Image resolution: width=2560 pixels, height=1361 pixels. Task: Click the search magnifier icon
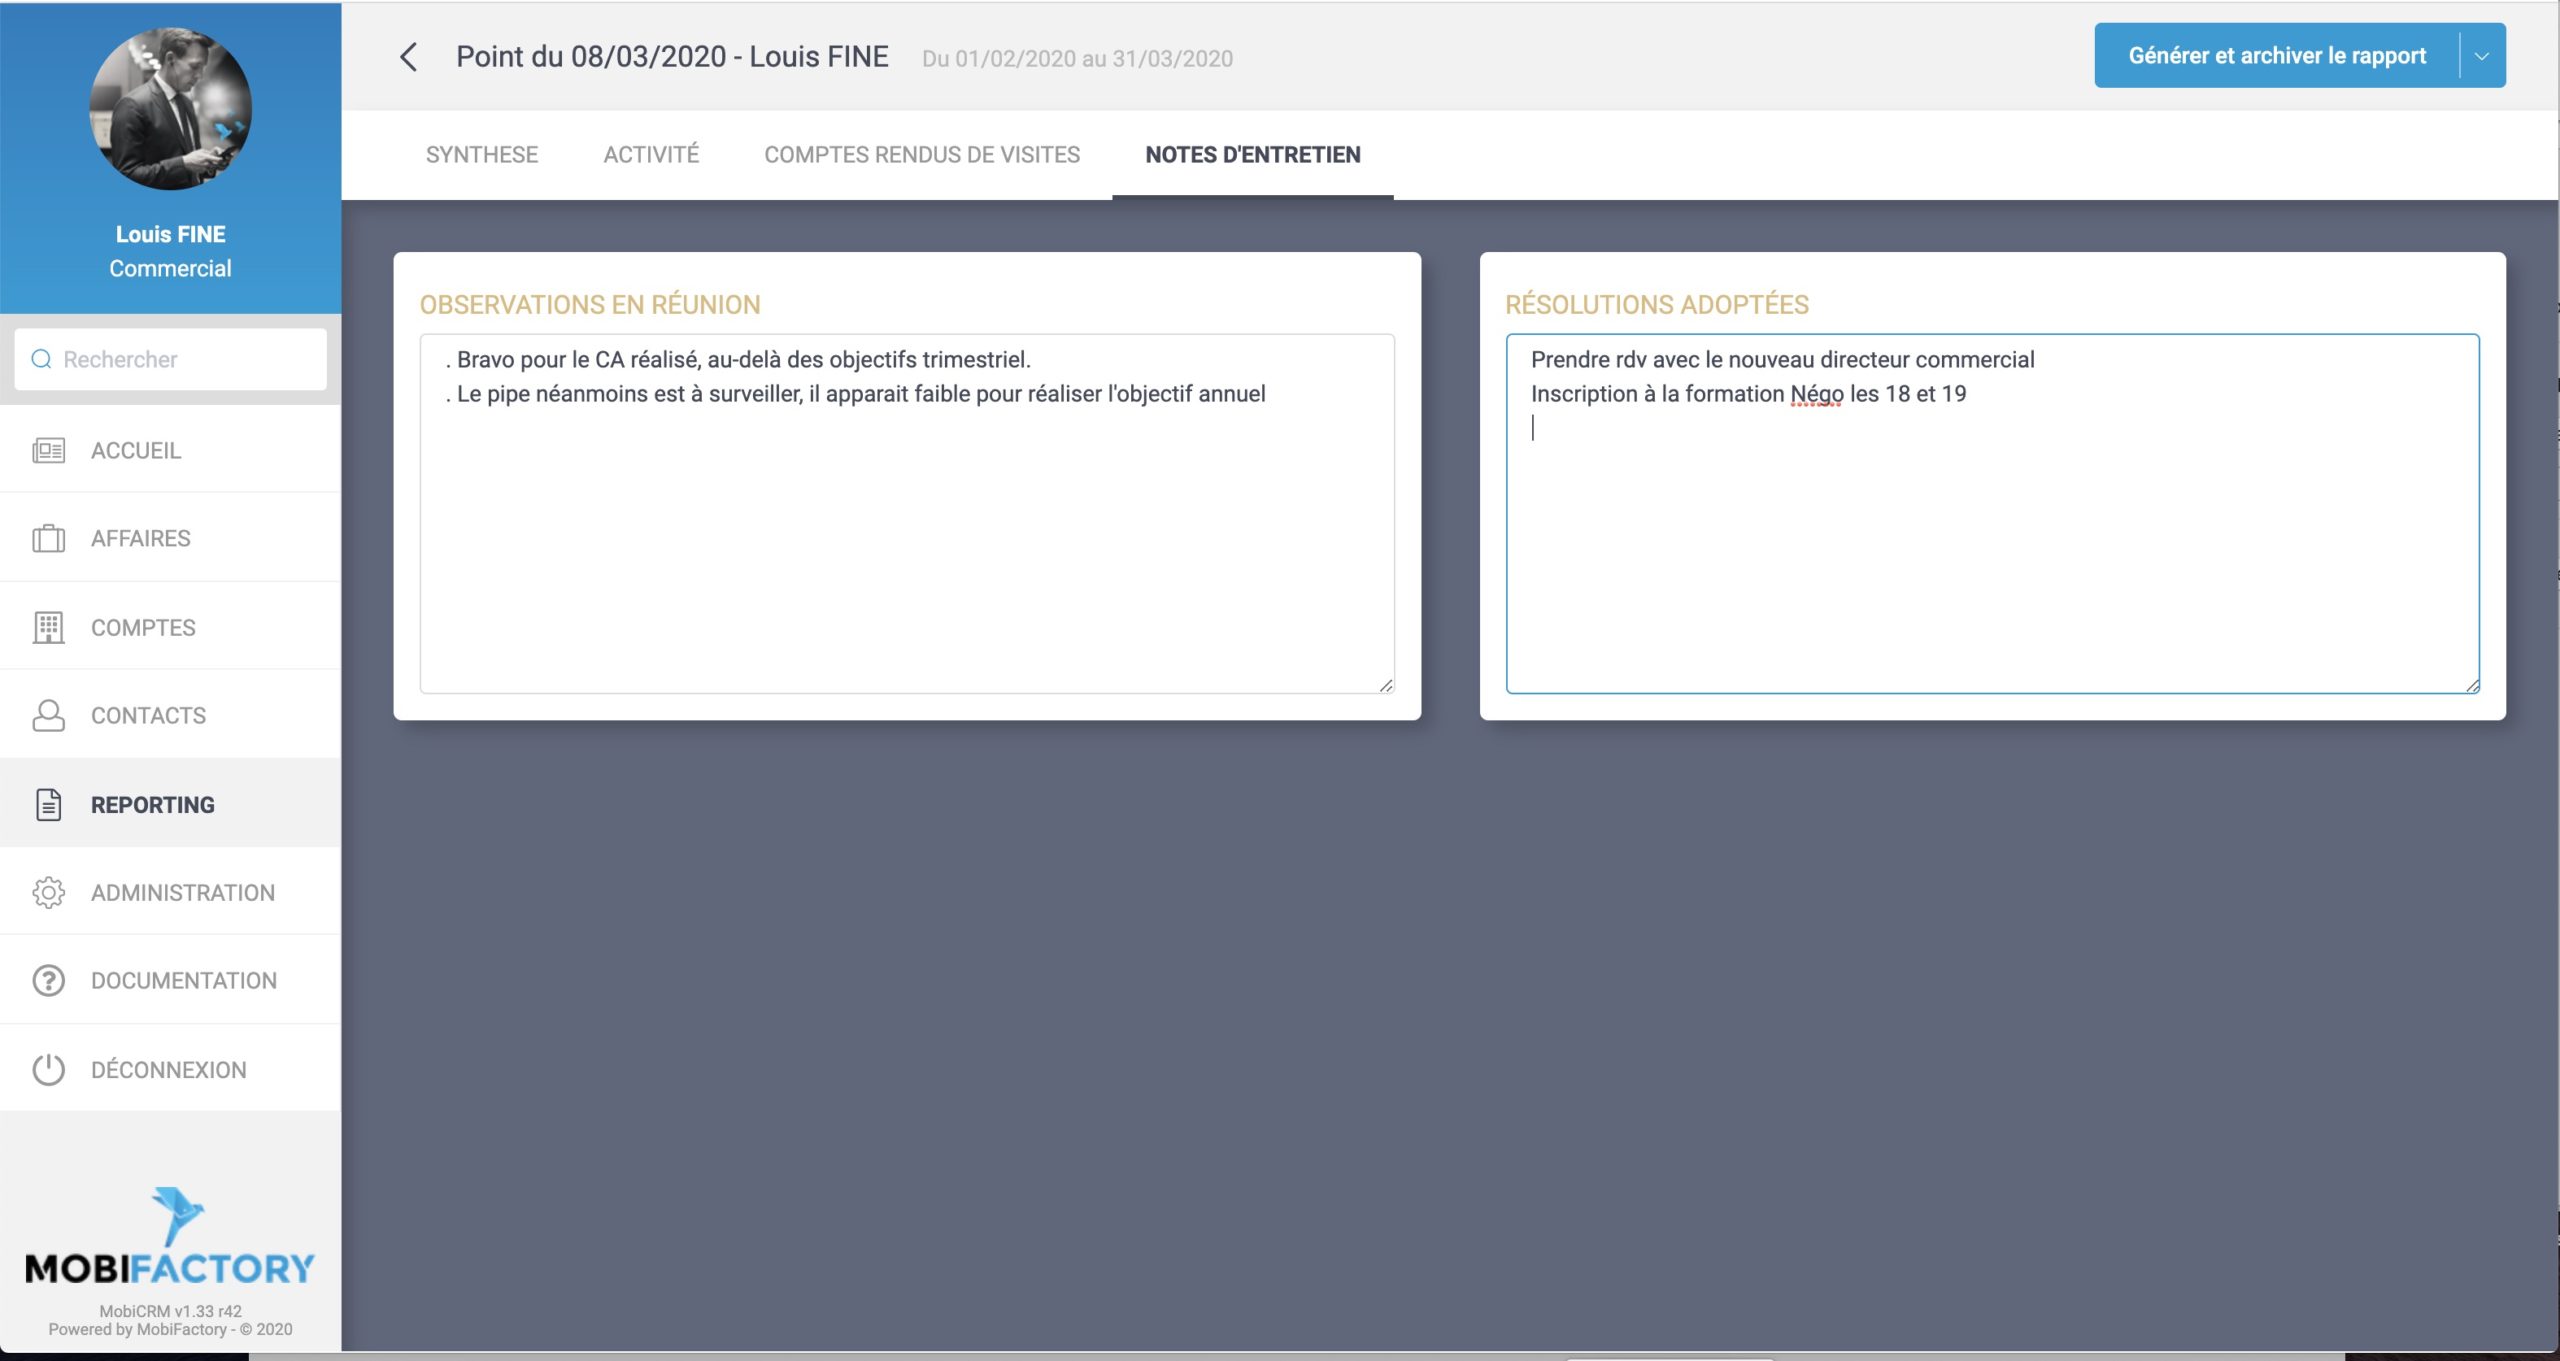pyautogui.click(x=41, y=359)
